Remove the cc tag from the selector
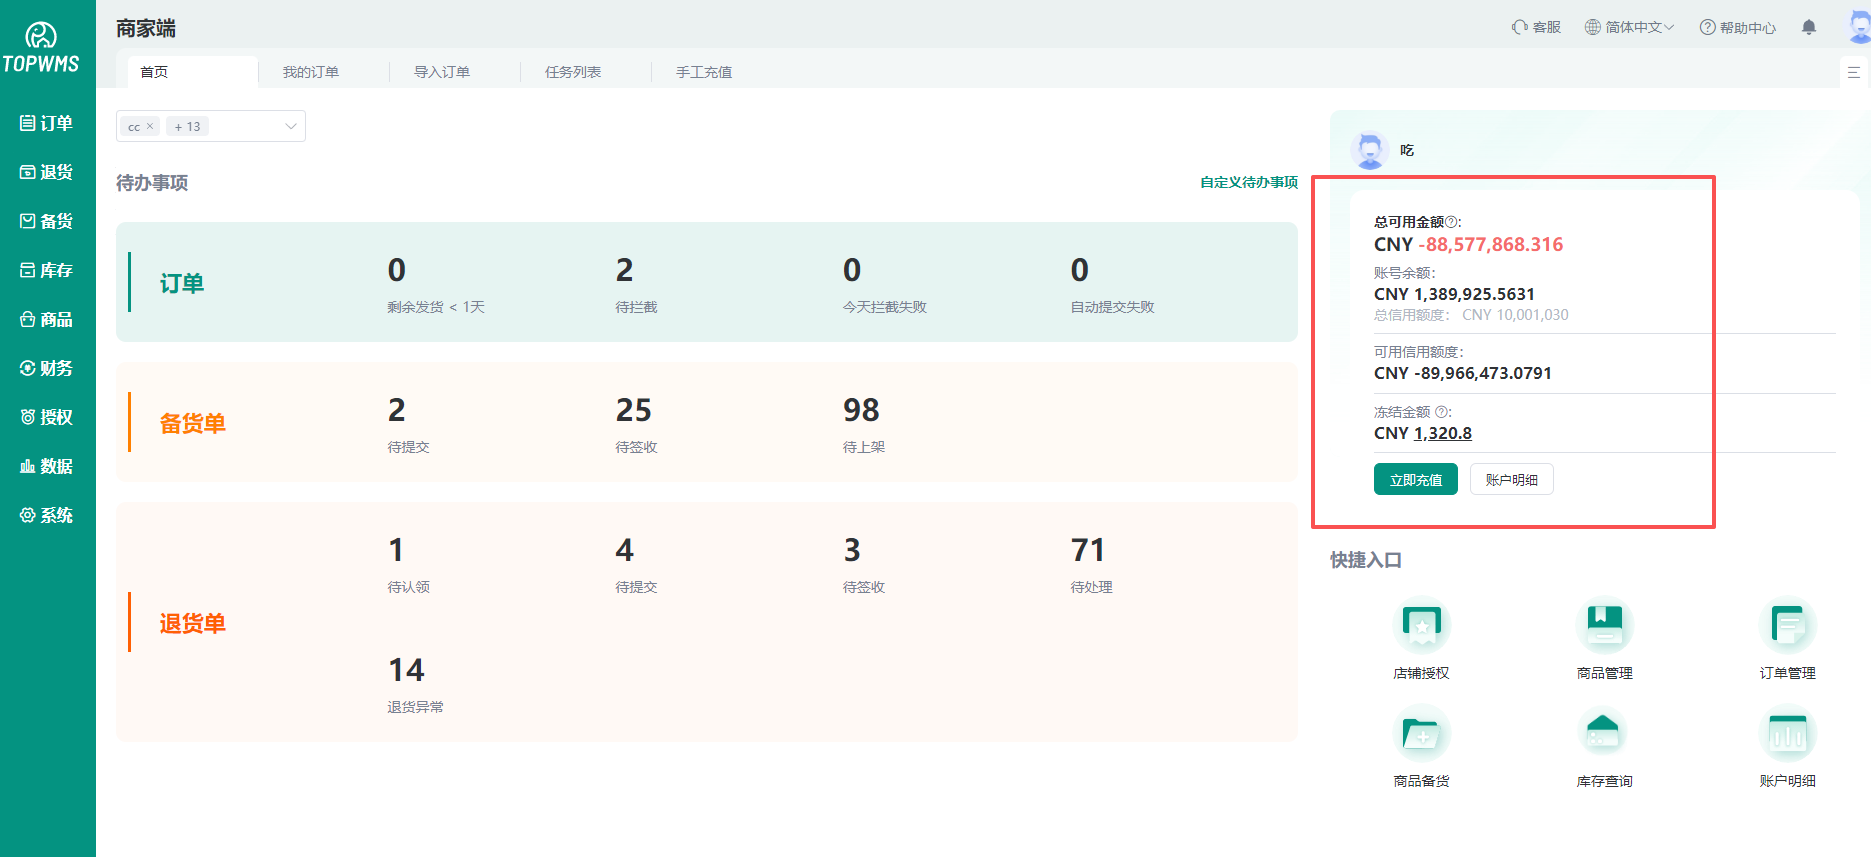The width and height of the screenshot is (1871, 857). pos(150,126)
